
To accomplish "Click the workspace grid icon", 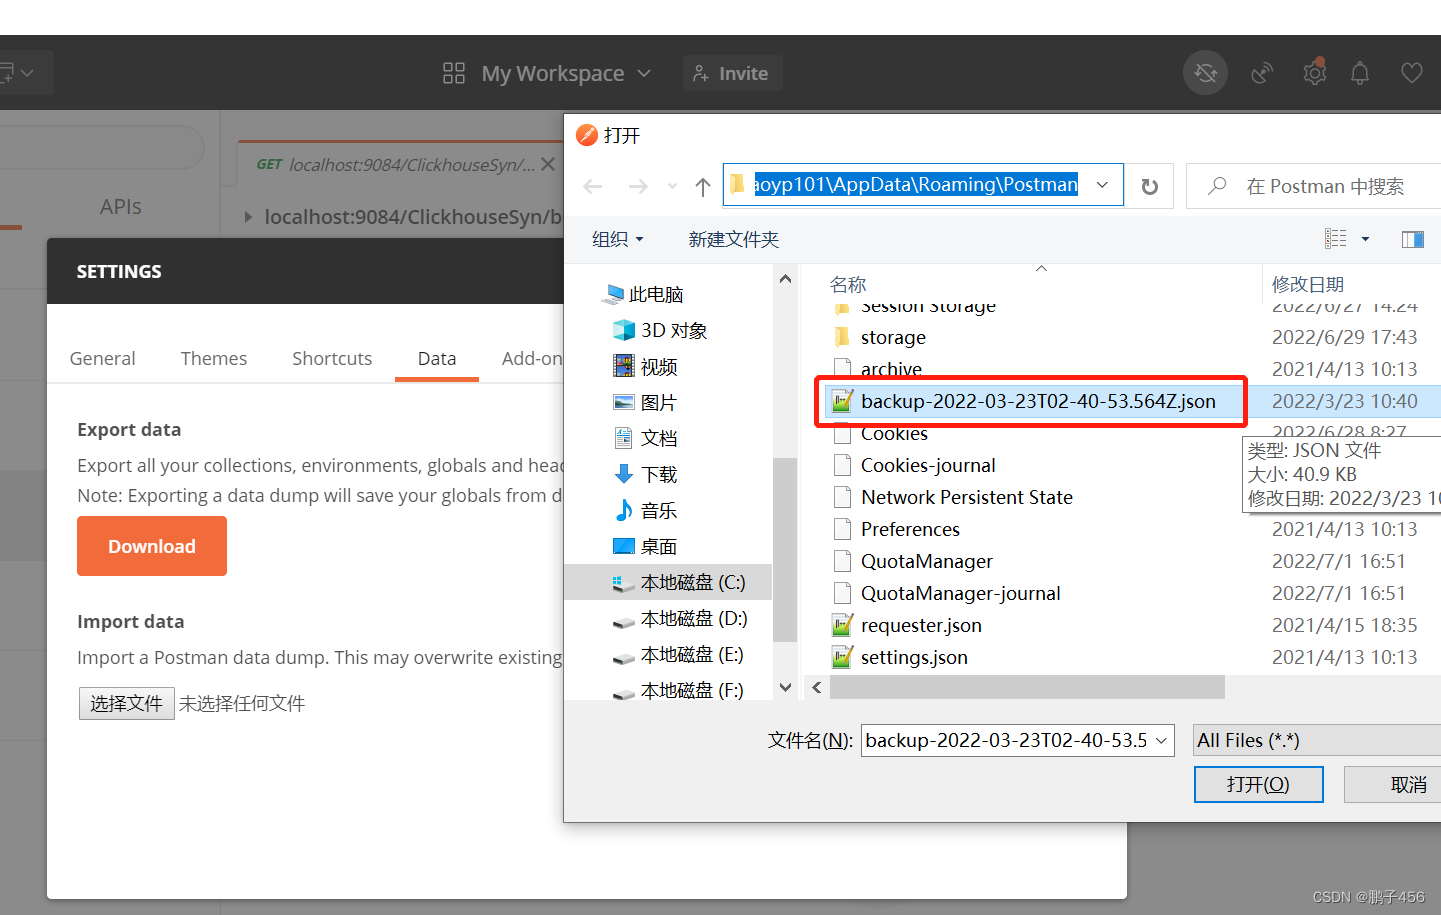I will coord(454,73).
